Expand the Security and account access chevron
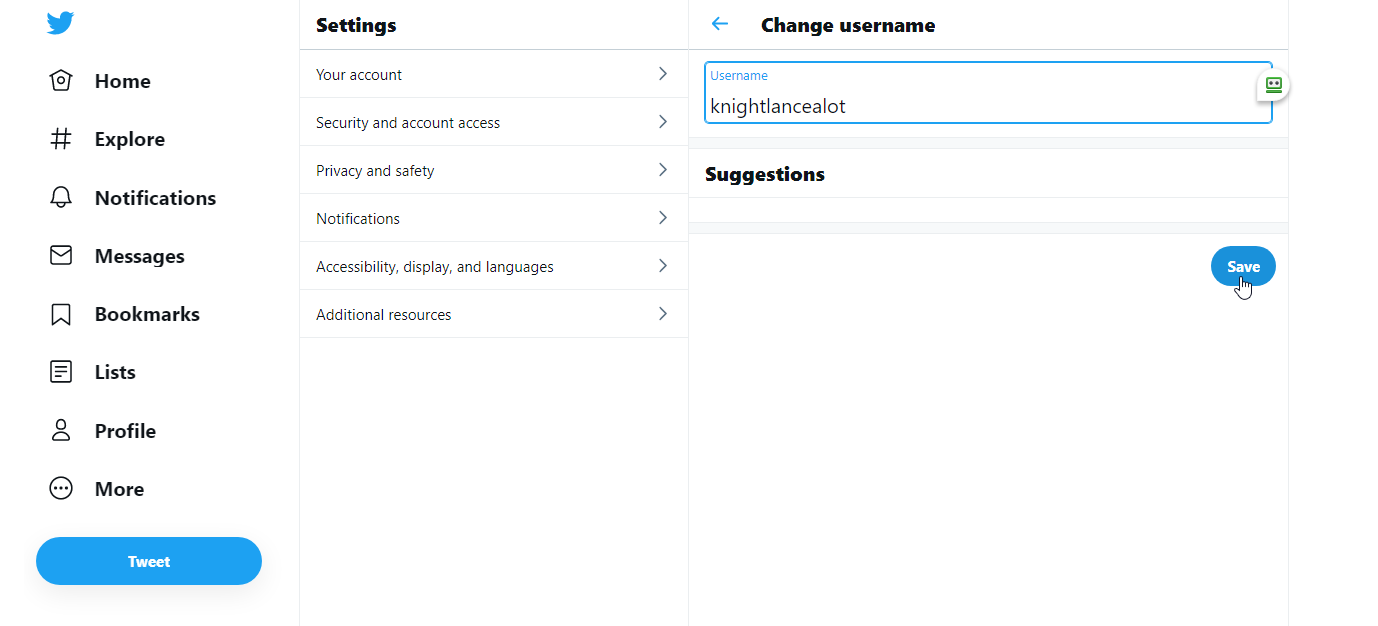 click(x=662, y=122)
